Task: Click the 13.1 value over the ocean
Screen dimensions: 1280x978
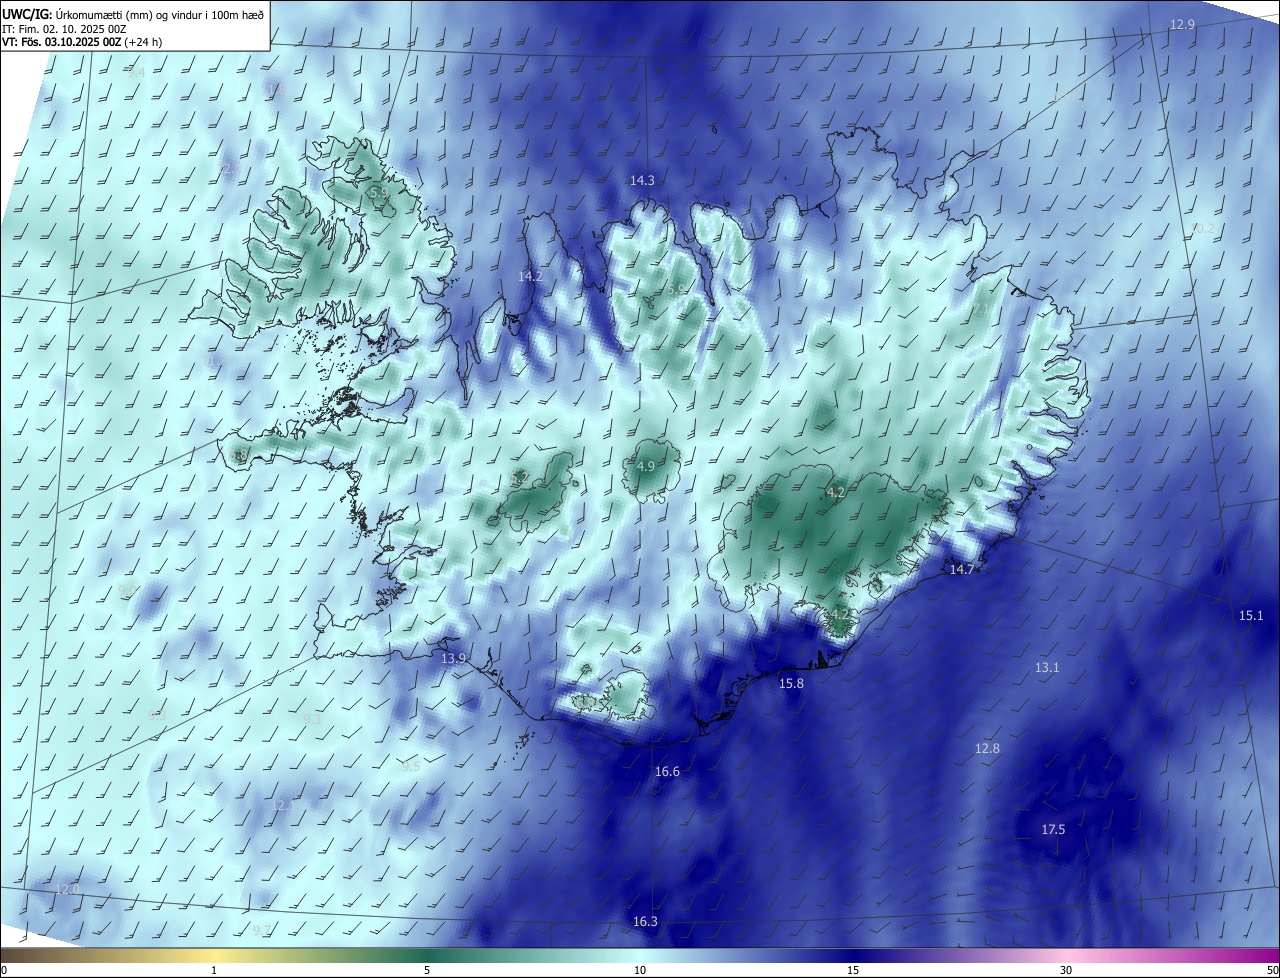Action: pos(1046,667)
